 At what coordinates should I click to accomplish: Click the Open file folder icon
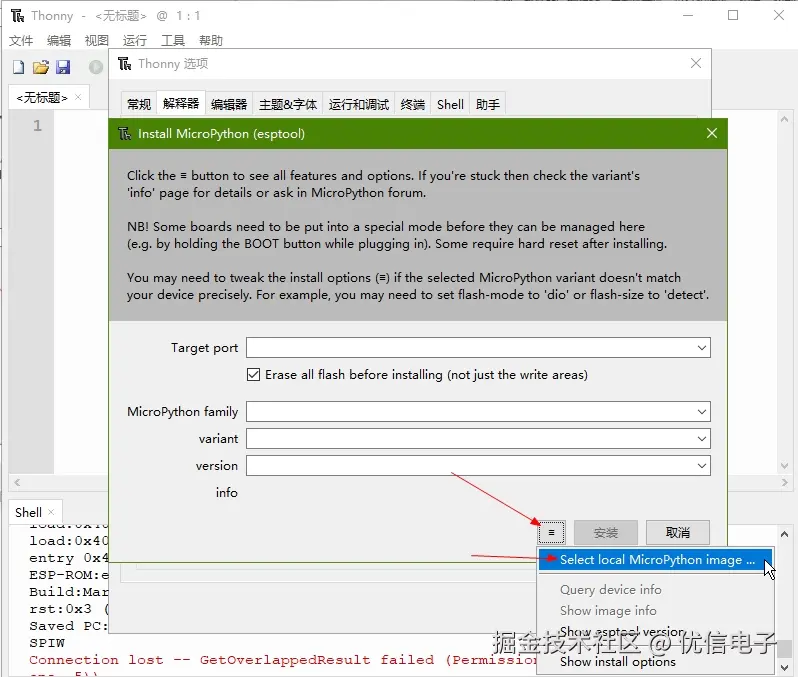click(x=41, y=67)
